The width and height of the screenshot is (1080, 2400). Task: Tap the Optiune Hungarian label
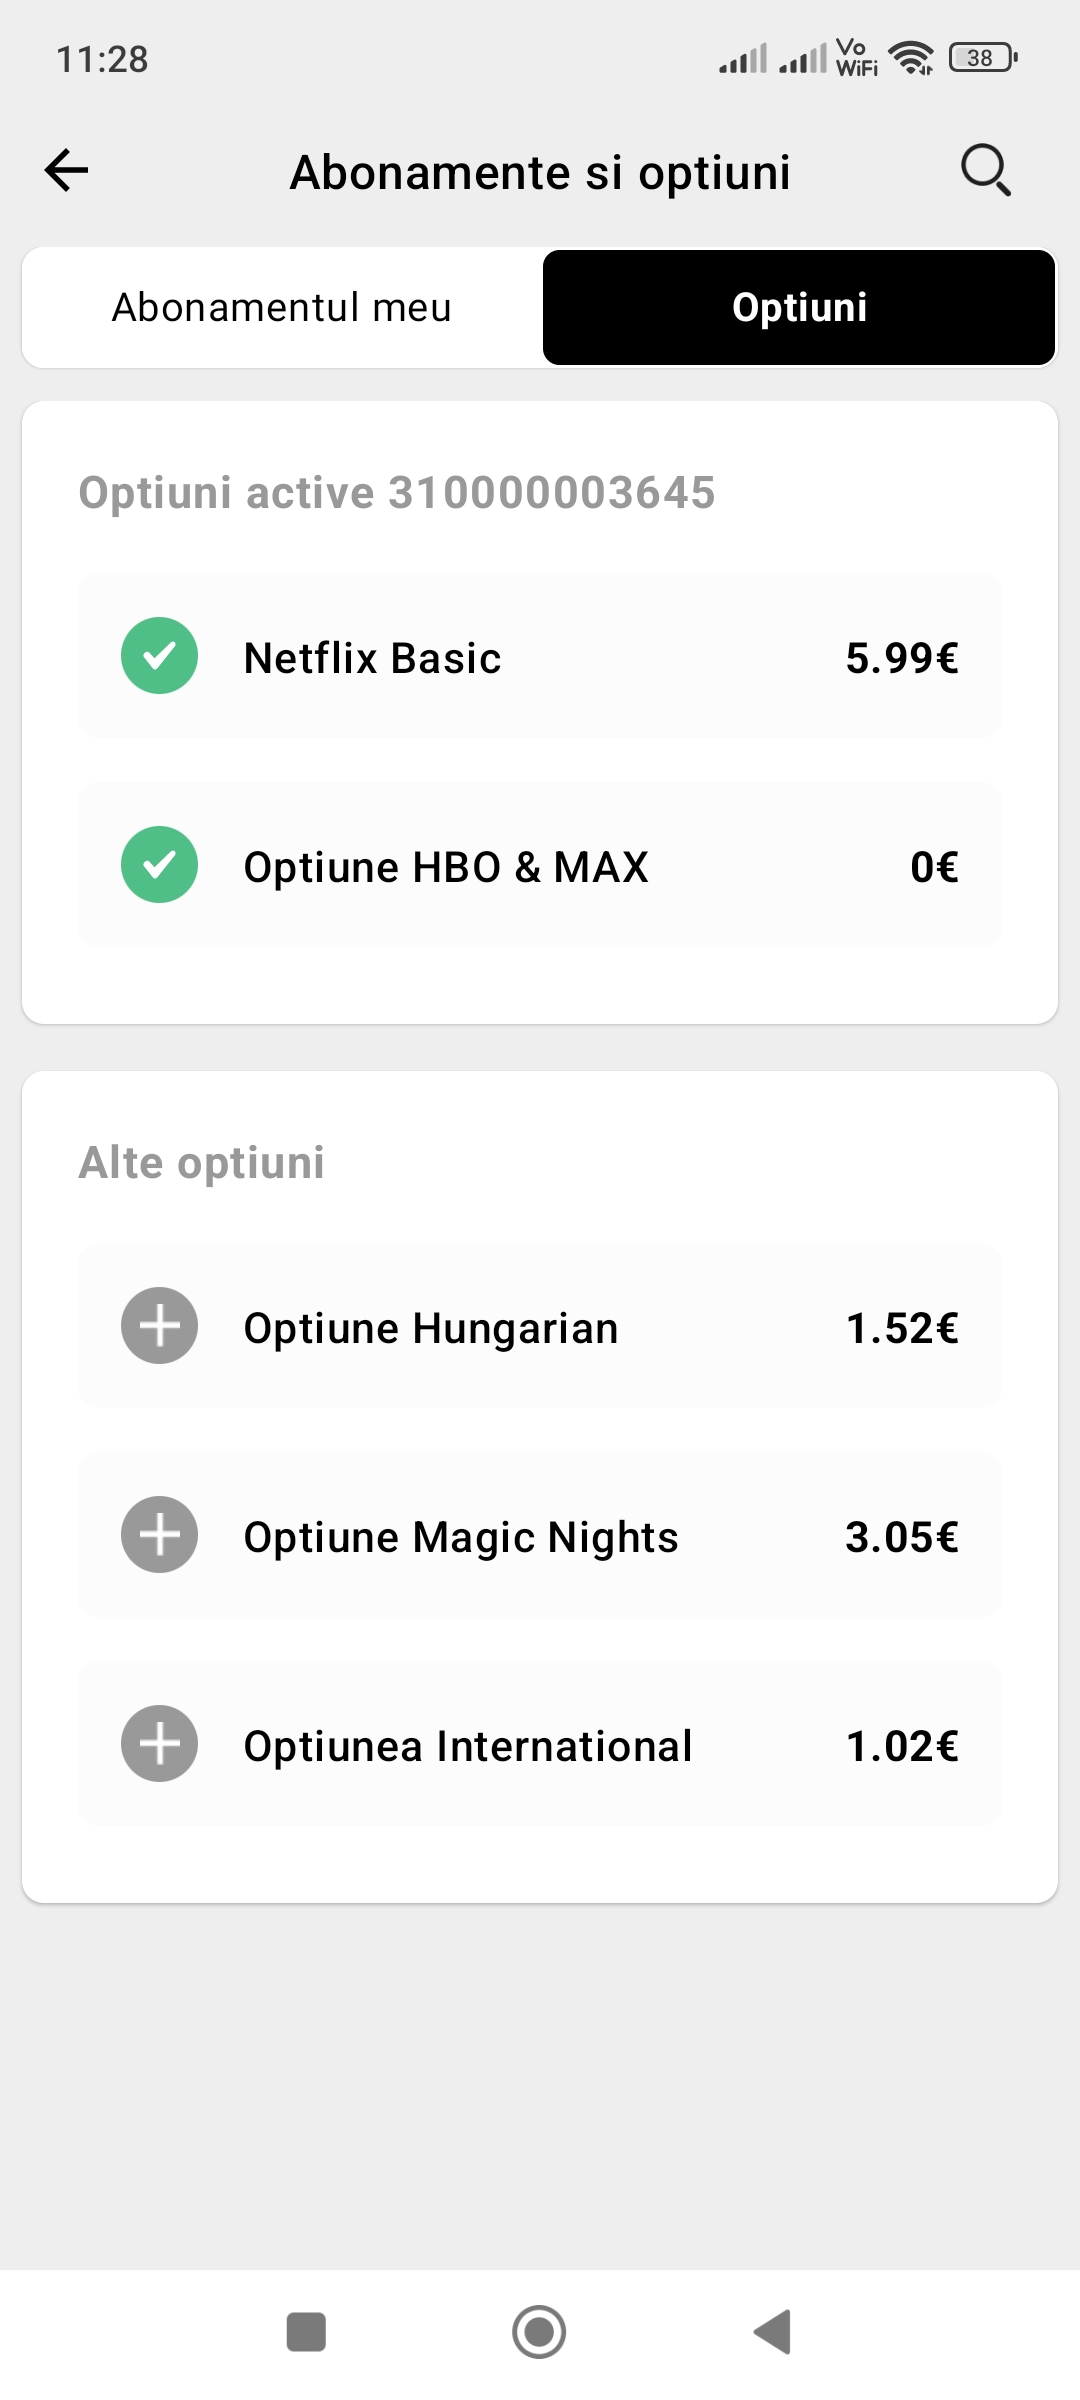(x=431, y=1328)
